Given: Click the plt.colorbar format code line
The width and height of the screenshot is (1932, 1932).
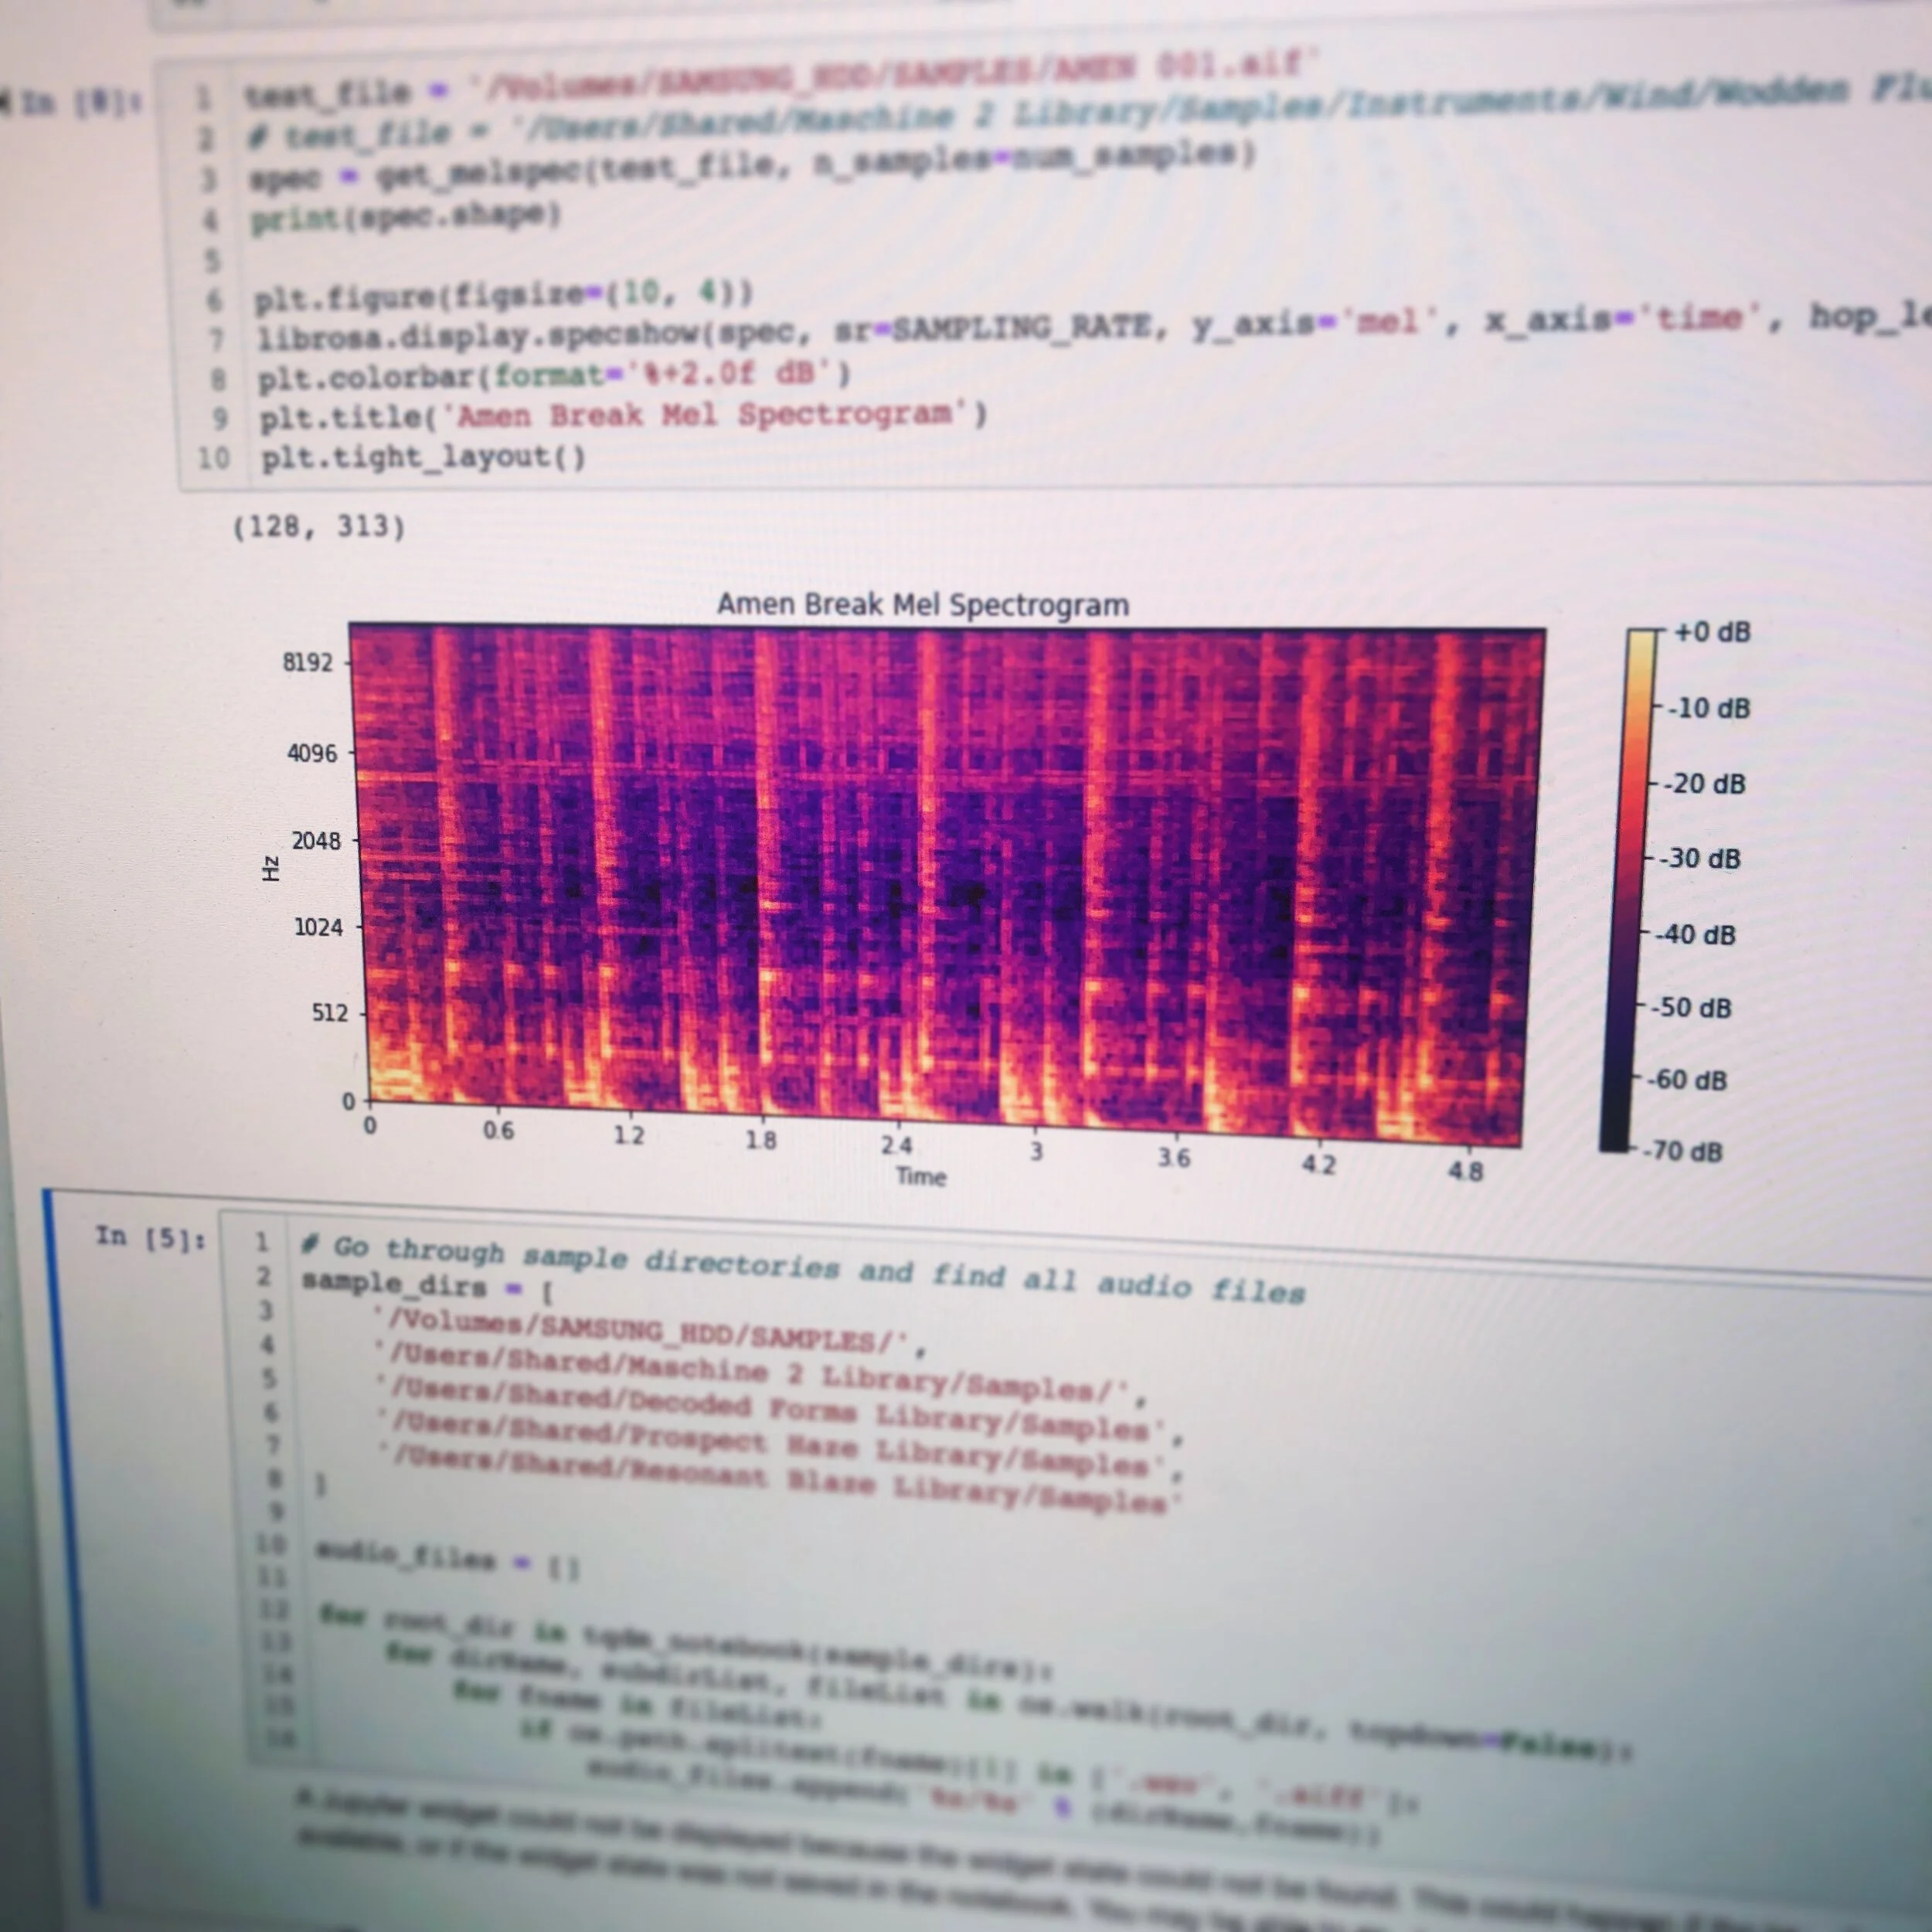Looking at the screenshot, I should [554, 375].
